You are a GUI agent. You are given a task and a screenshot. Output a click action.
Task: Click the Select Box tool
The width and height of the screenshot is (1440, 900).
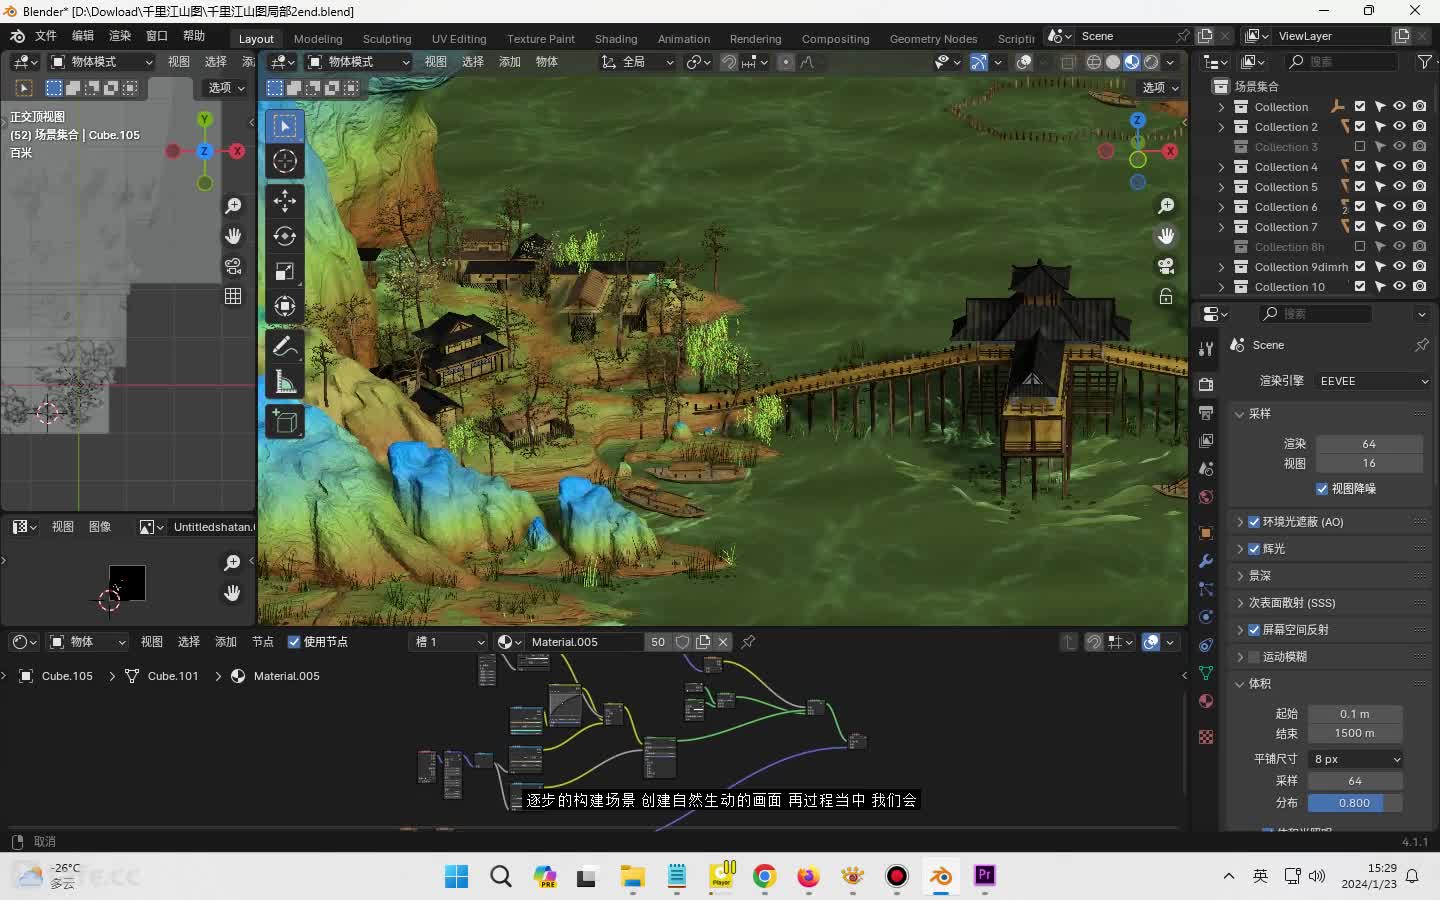tap(285, 126)
